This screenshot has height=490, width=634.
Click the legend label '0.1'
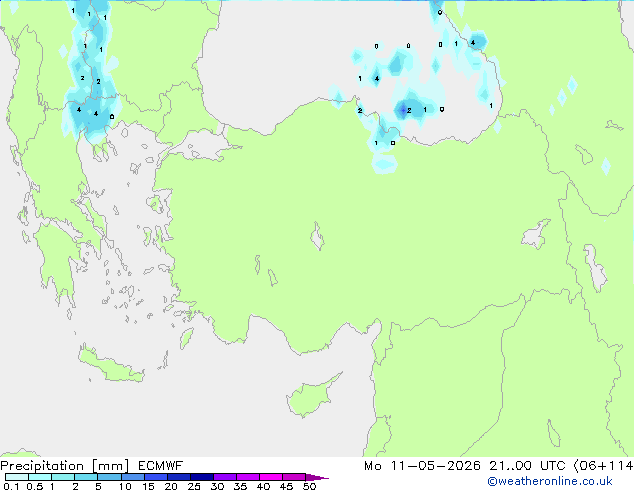point(11,486)
